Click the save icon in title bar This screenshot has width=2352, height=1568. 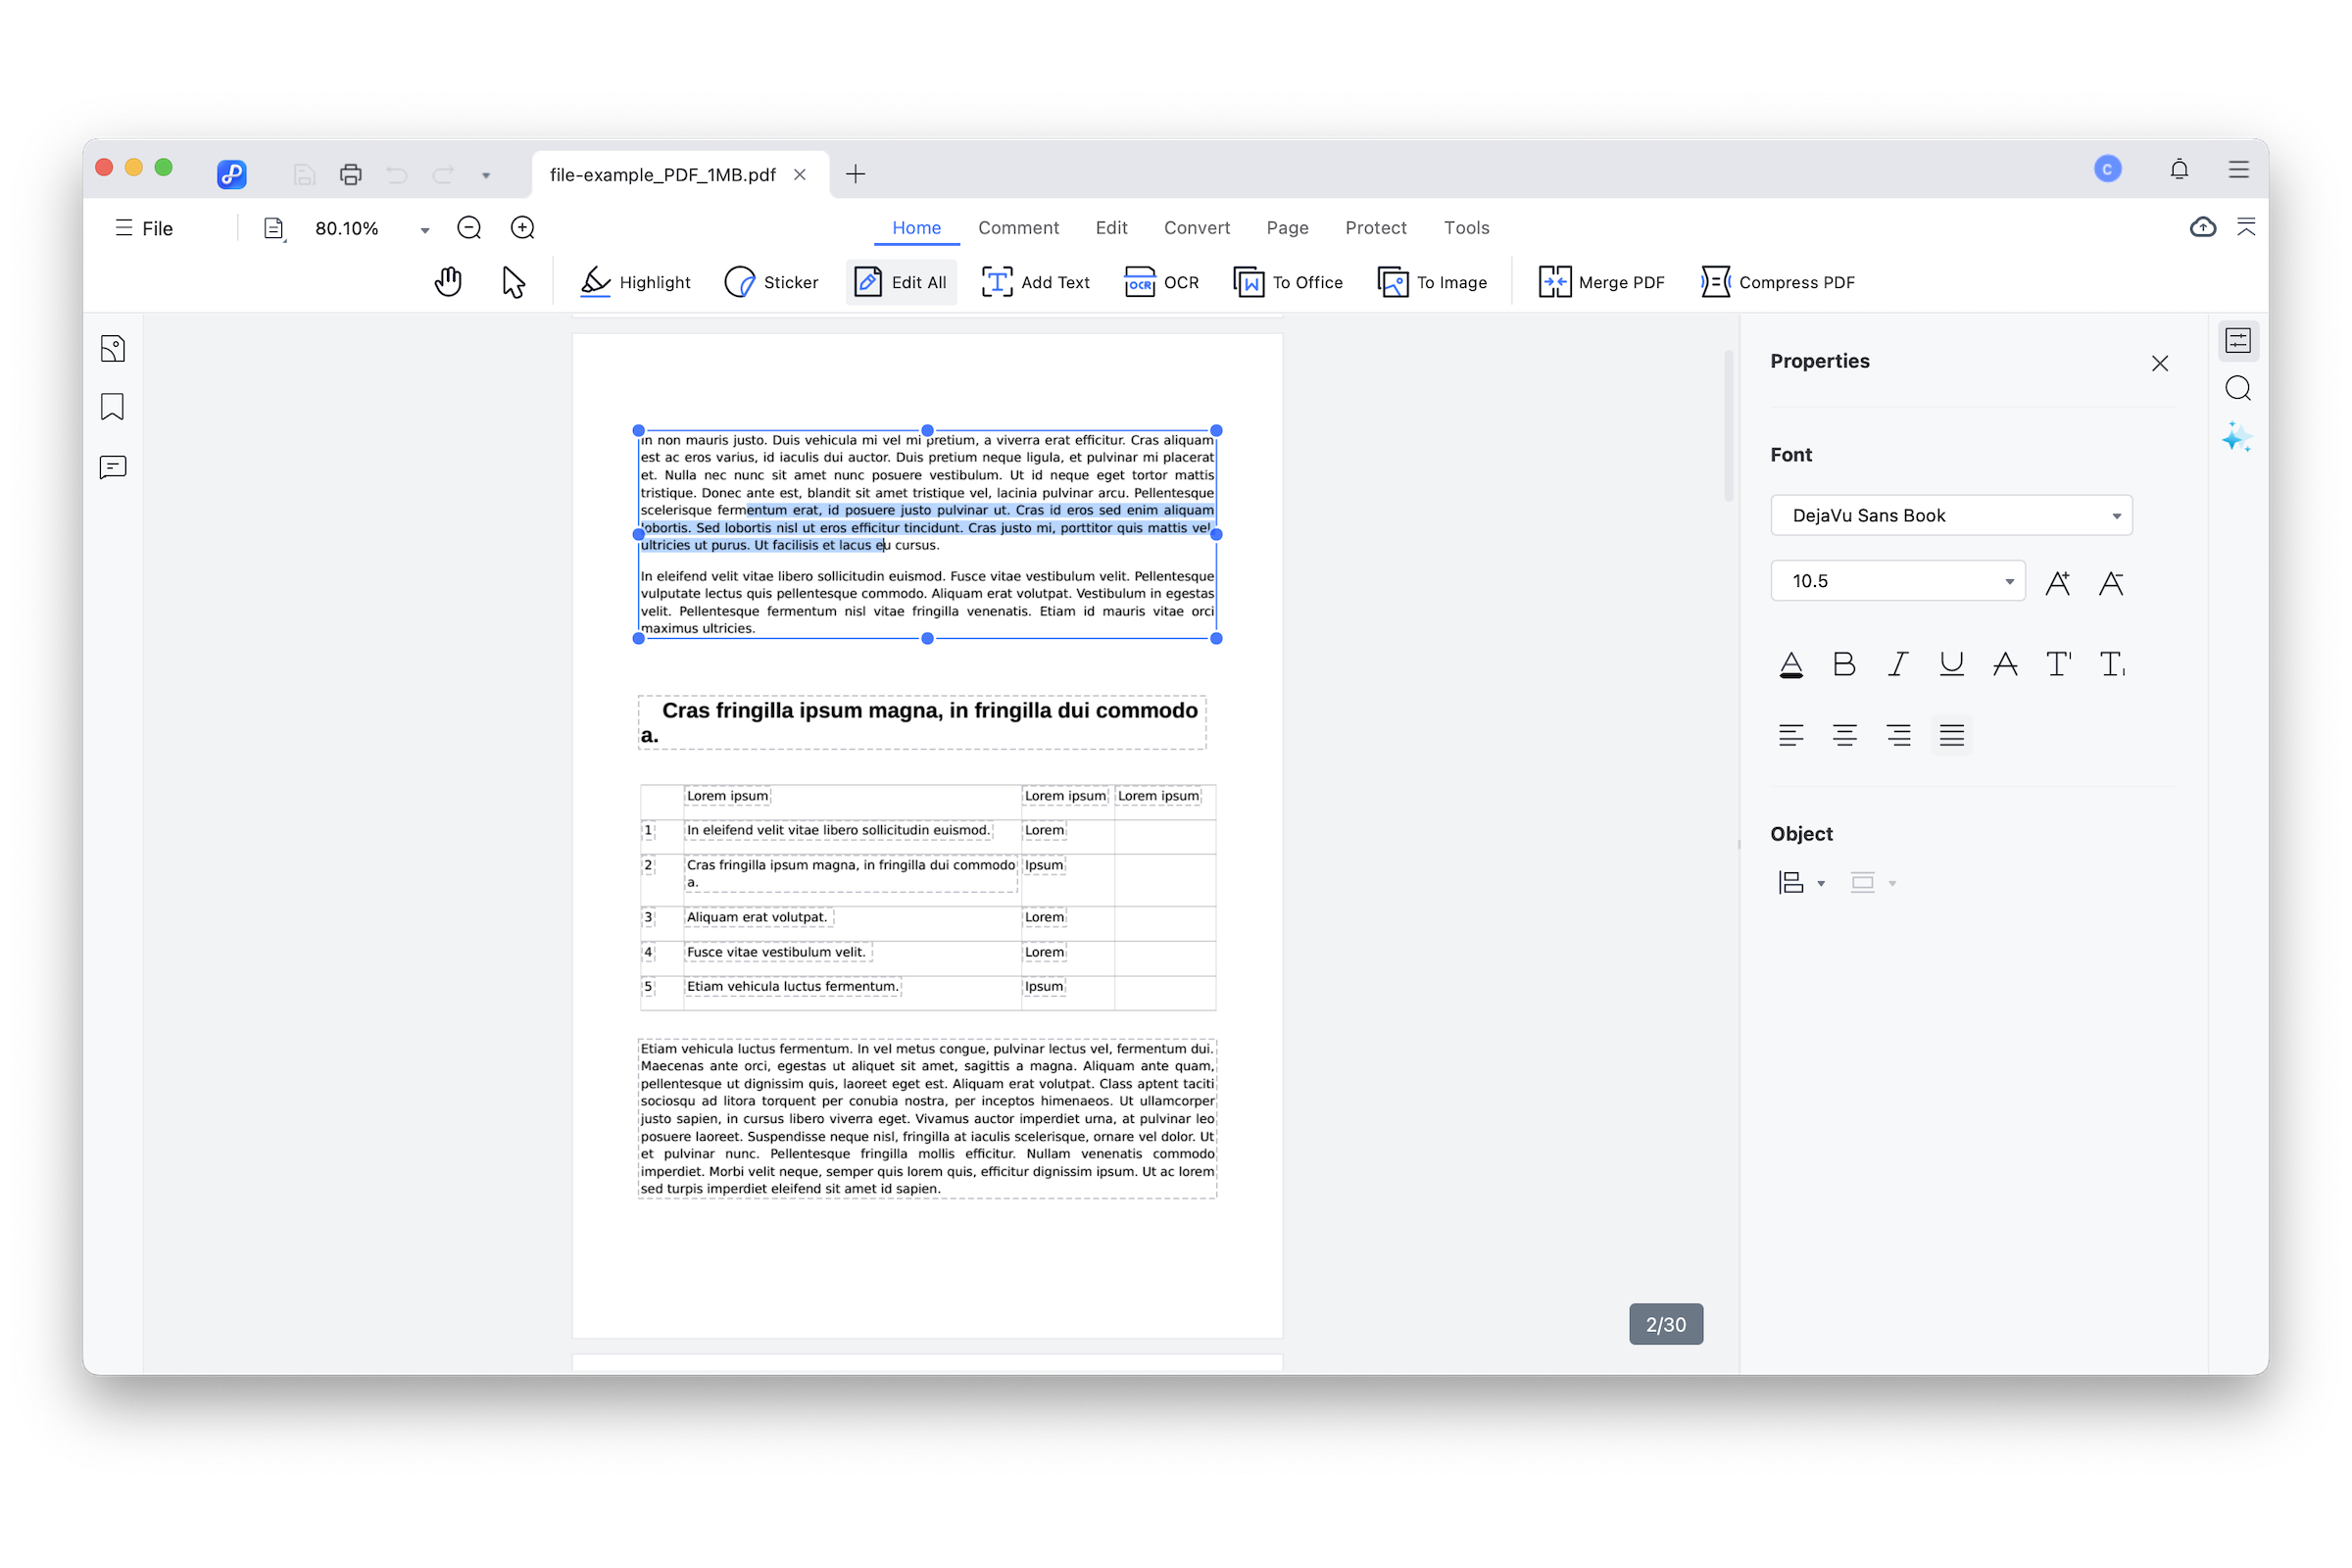(x=305, y=175)
